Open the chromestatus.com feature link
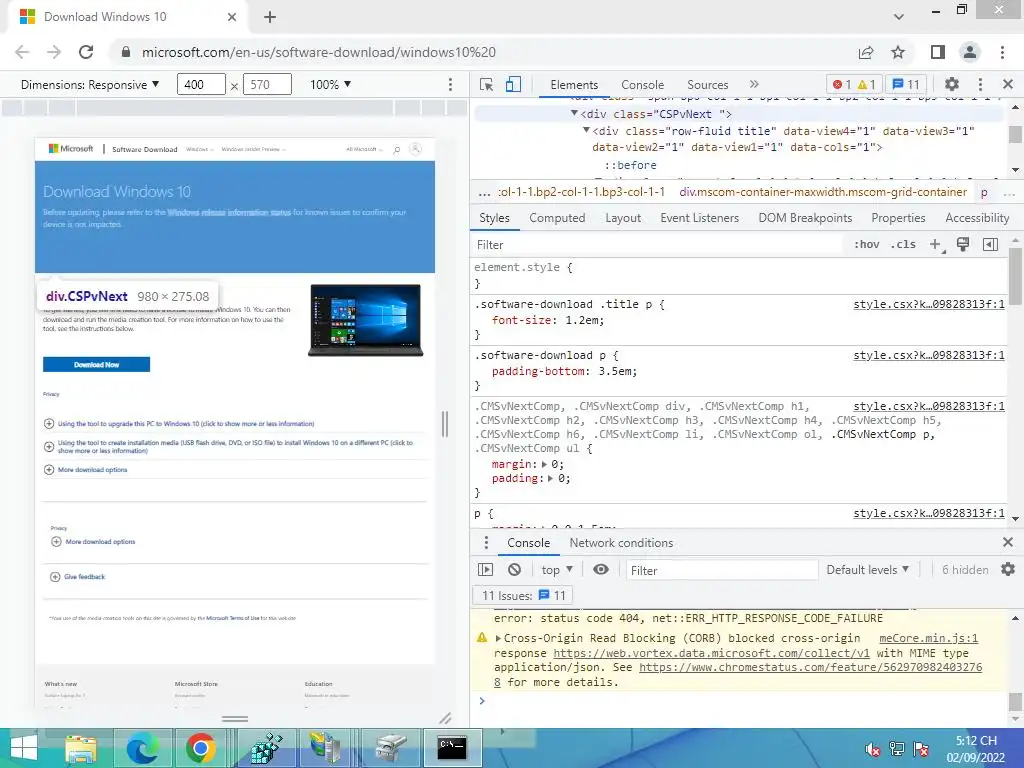Image resolution: width=1024 pixels, height=768 pixels. pos(810,667)
